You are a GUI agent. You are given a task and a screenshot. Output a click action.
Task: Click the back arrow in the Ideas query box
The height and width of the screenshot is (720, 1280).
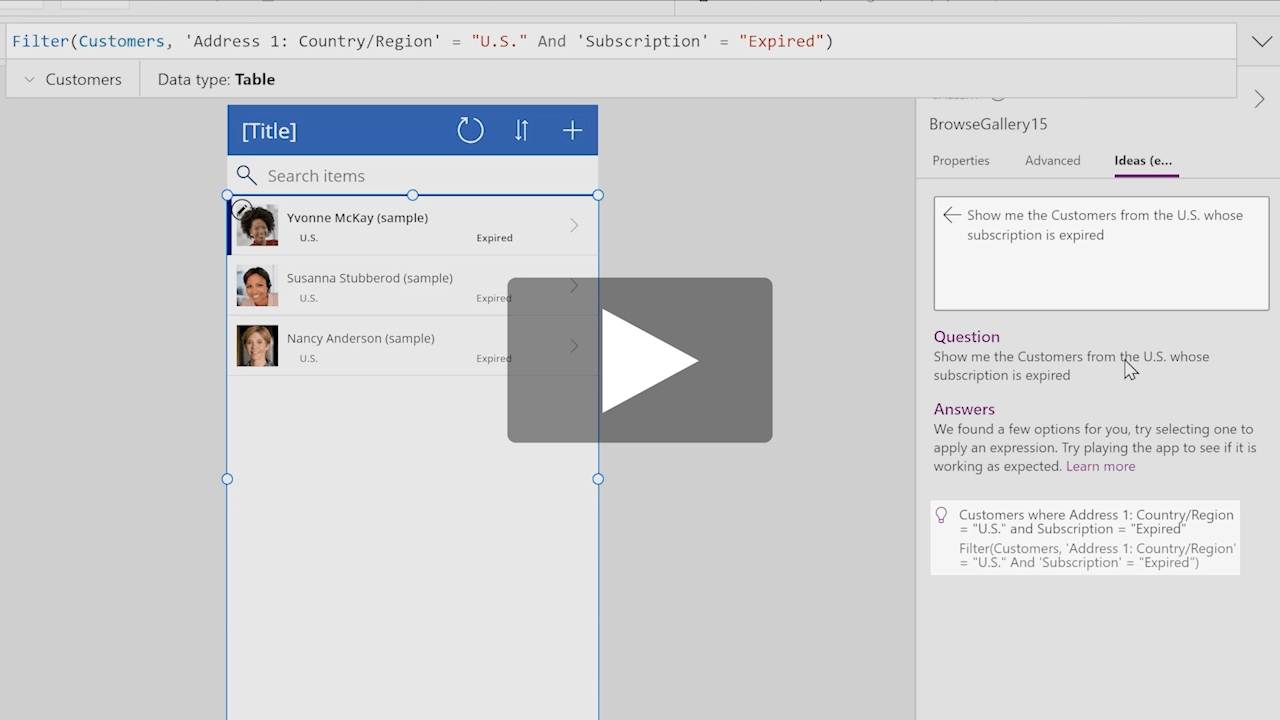951,215
